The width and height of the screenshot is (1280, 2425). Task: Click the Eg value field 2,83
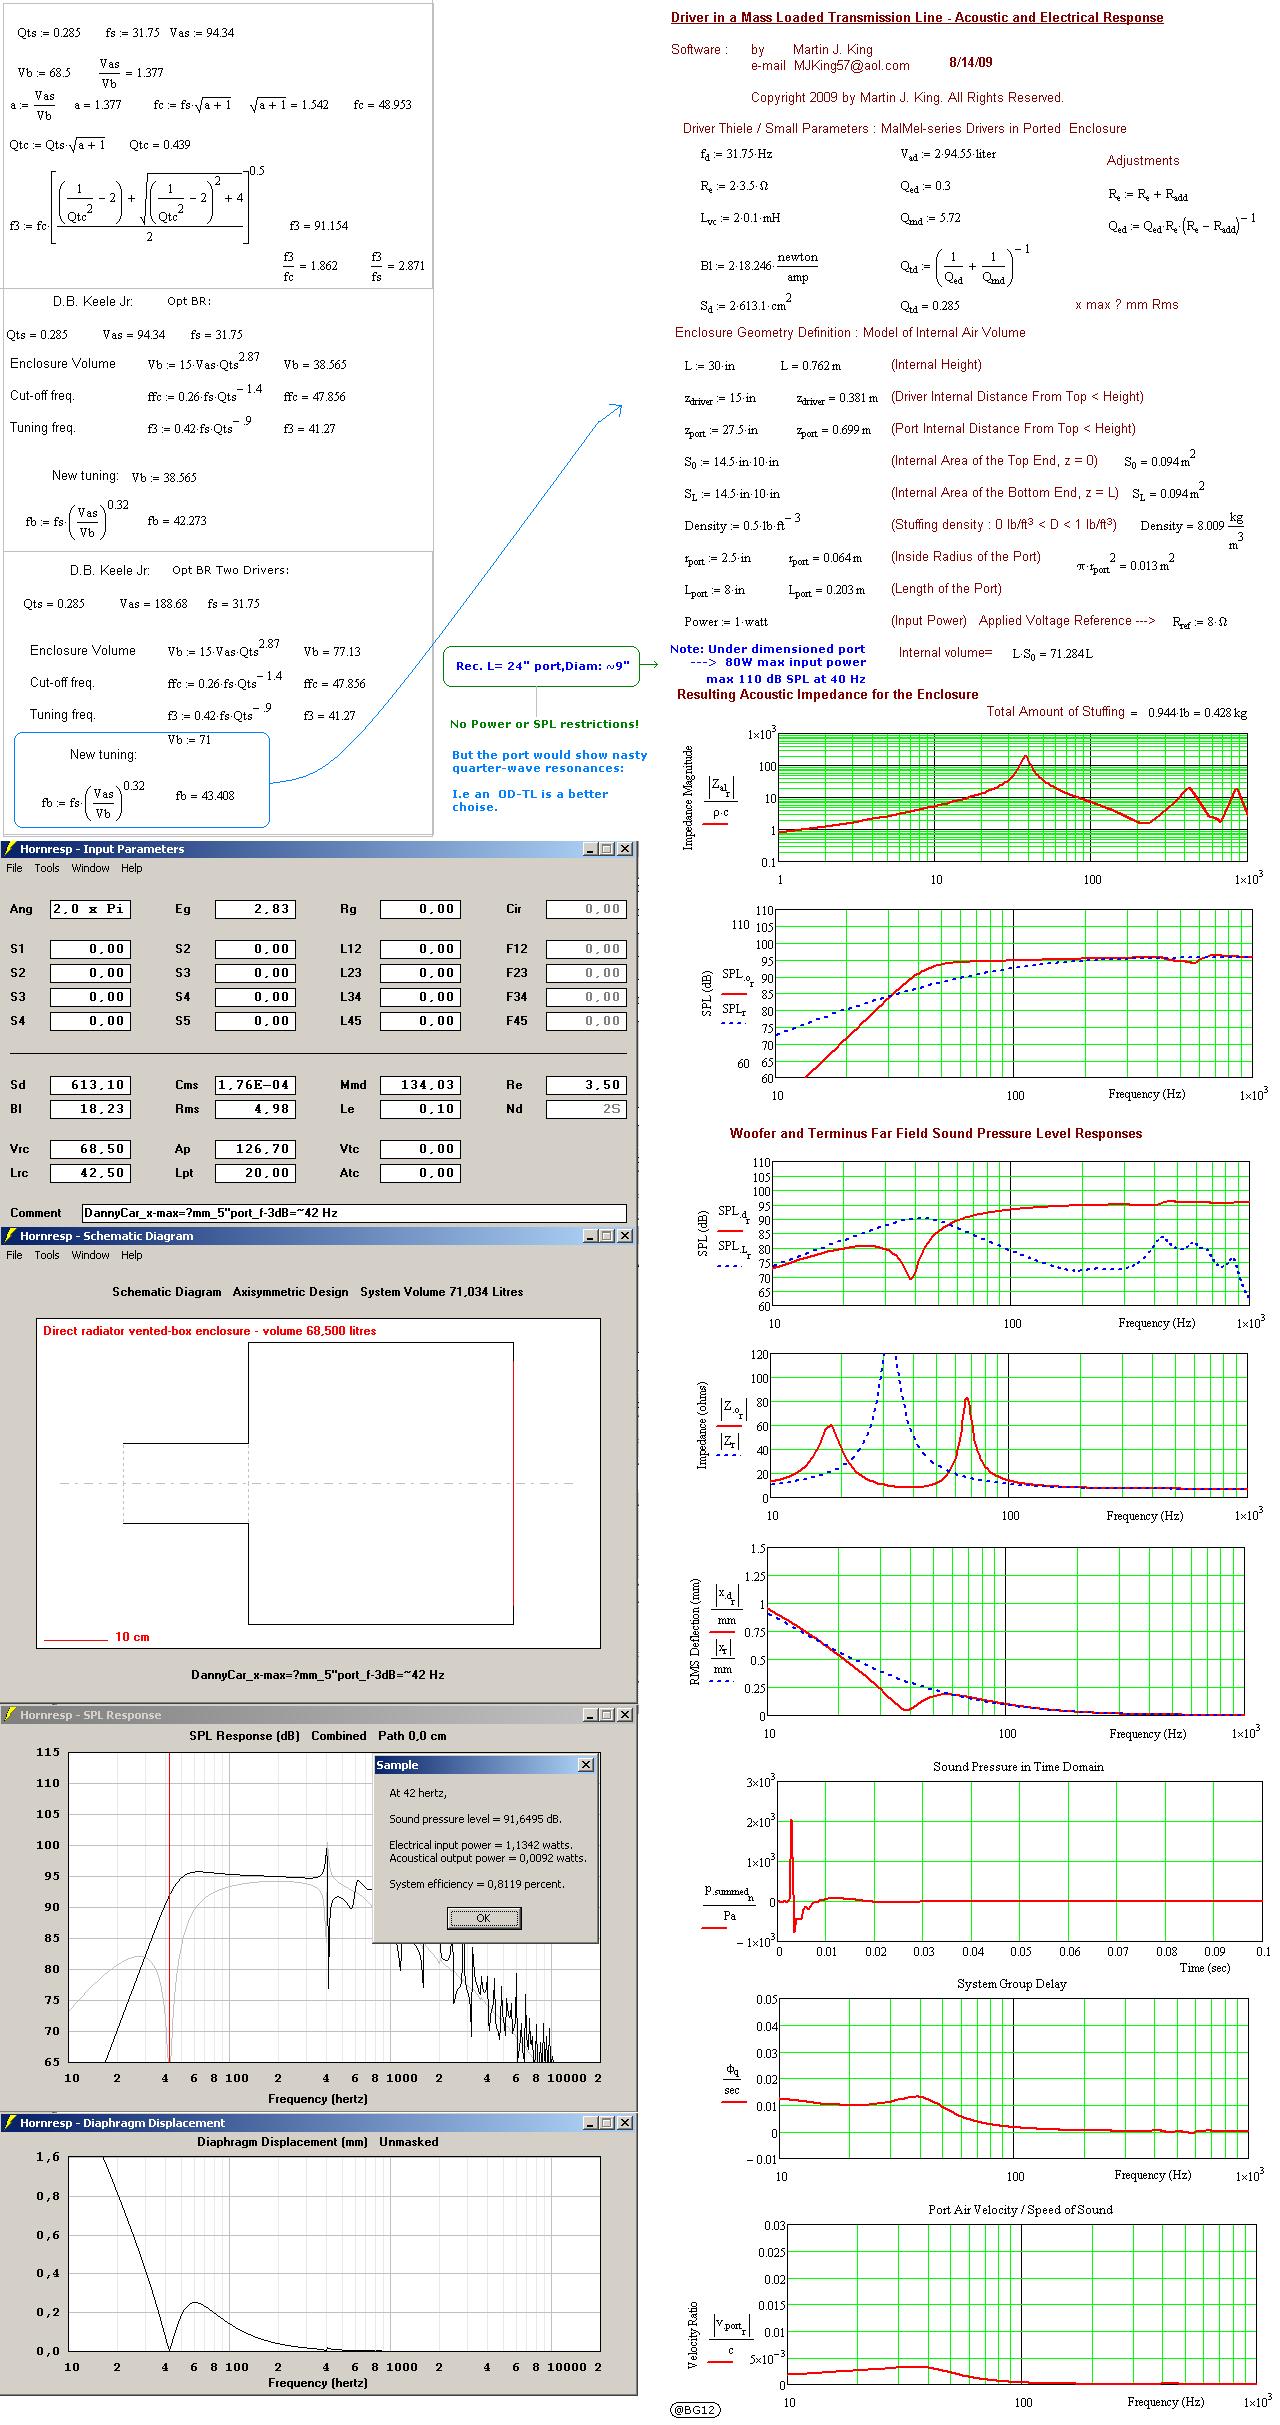coord(255,909)
